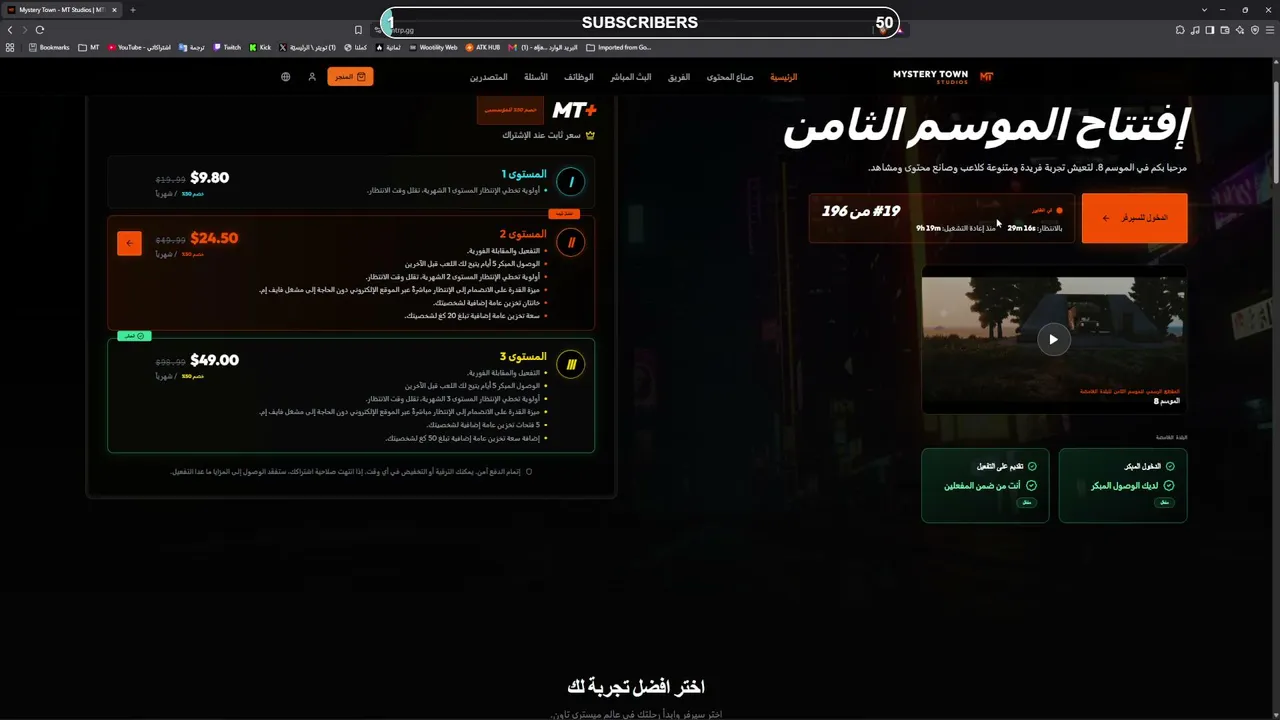Close the Mystery Town browser tab
The image size is (1280, 720).
point(115,10)
